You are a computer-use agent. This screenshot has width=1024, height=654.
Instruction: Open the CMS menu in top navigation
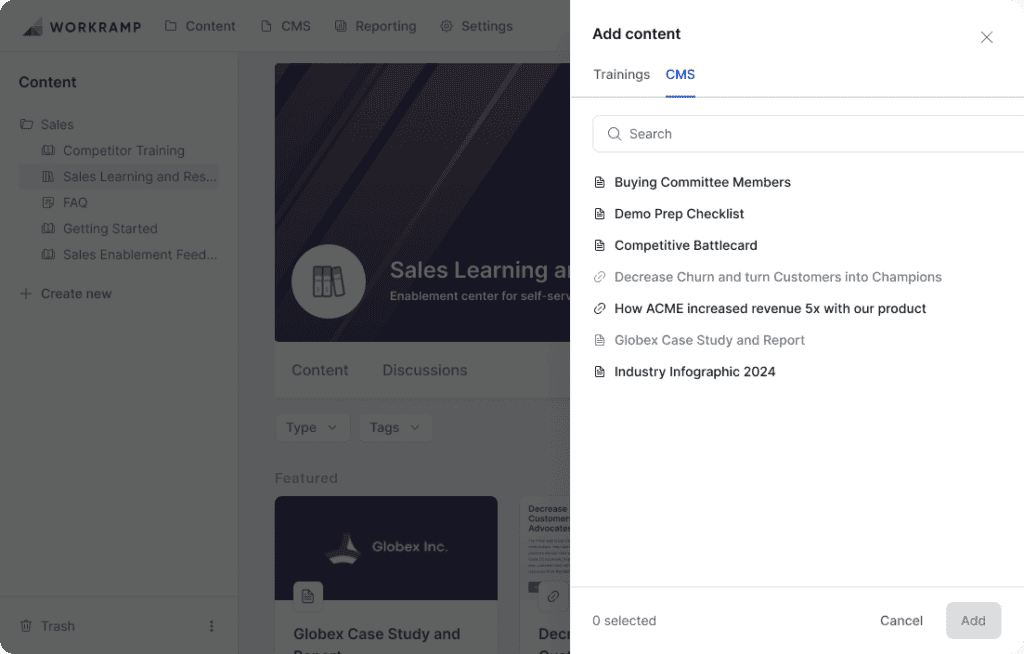[x=286, y=26]
